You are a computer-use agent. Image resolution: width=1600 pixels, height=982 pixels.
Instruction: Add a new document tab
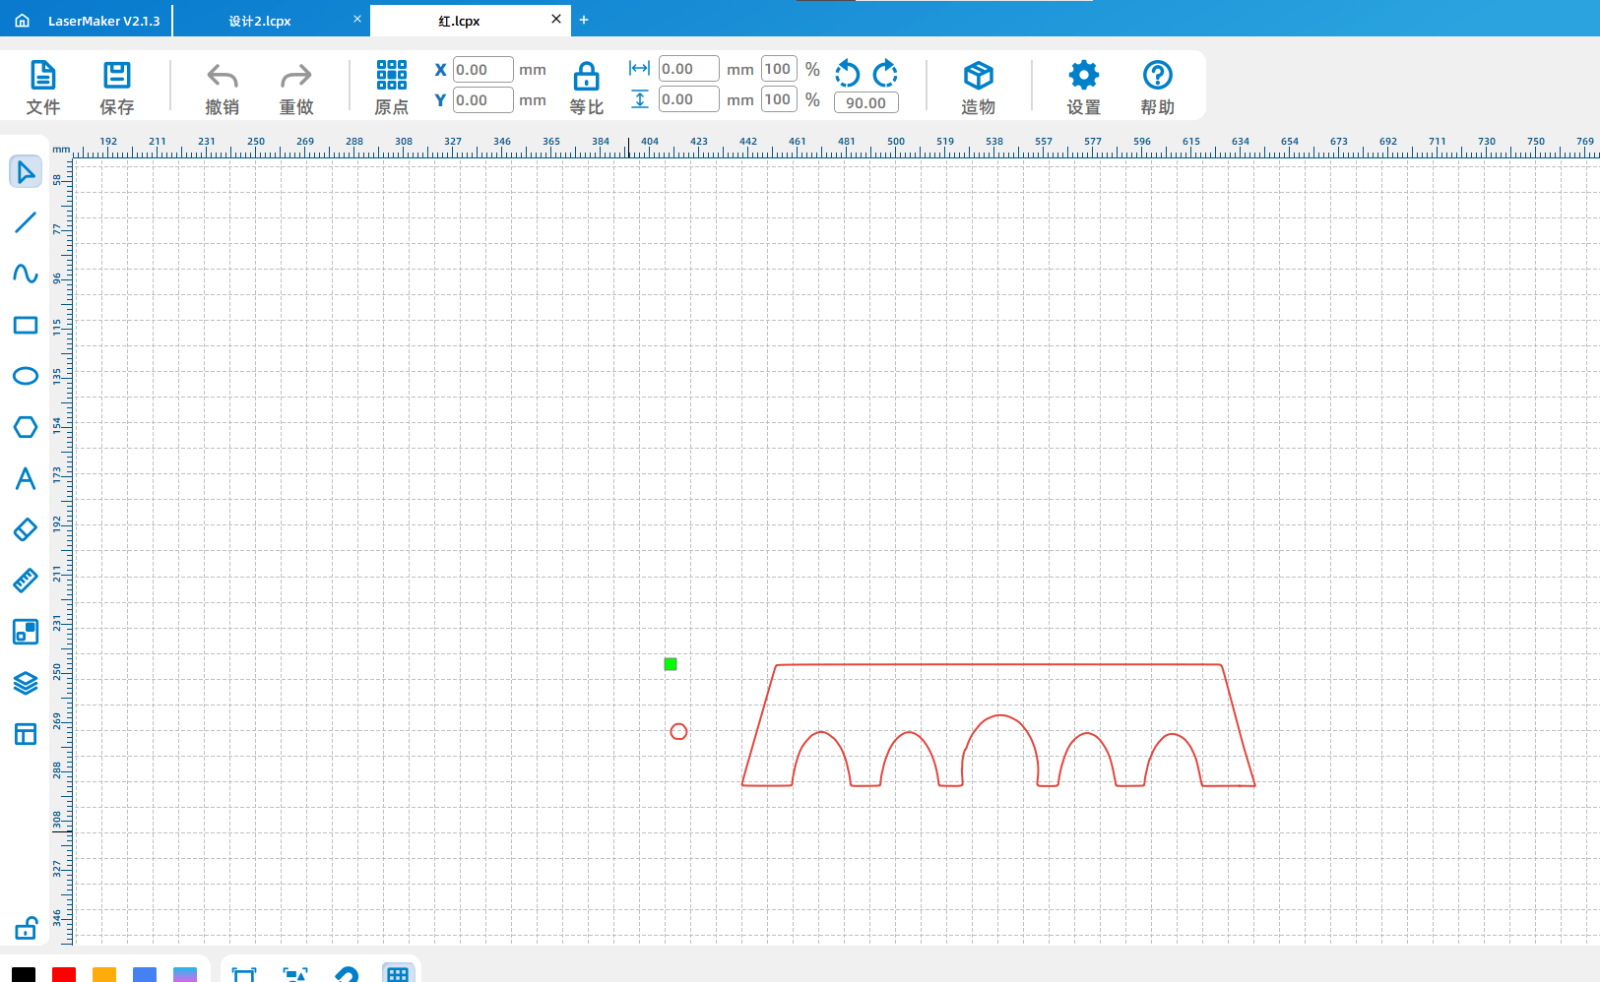[x=584, y=20]
